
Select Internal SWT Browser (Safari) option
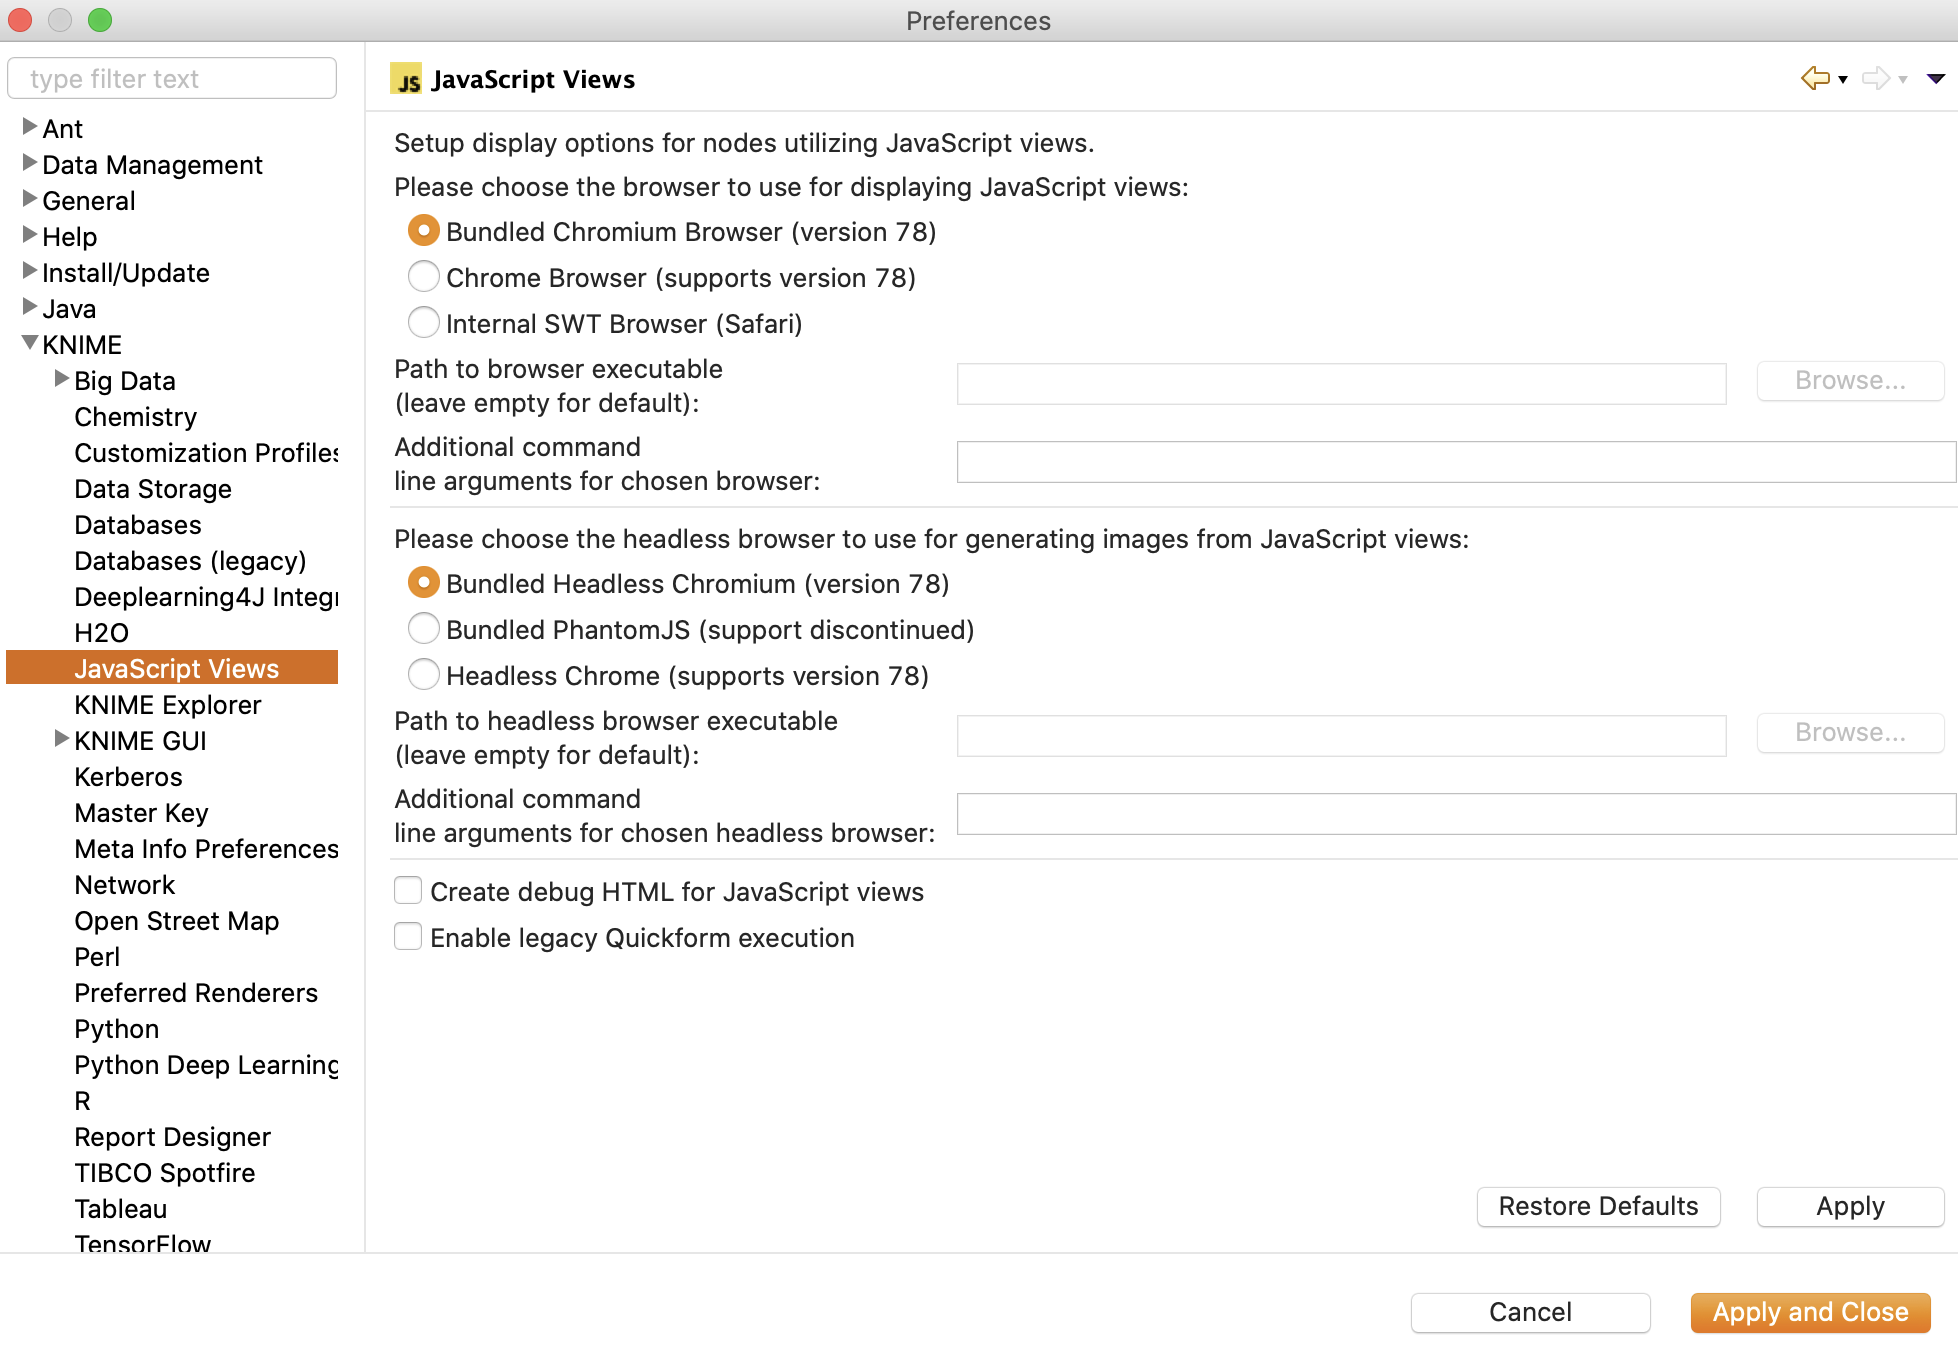tap(424, 323)
